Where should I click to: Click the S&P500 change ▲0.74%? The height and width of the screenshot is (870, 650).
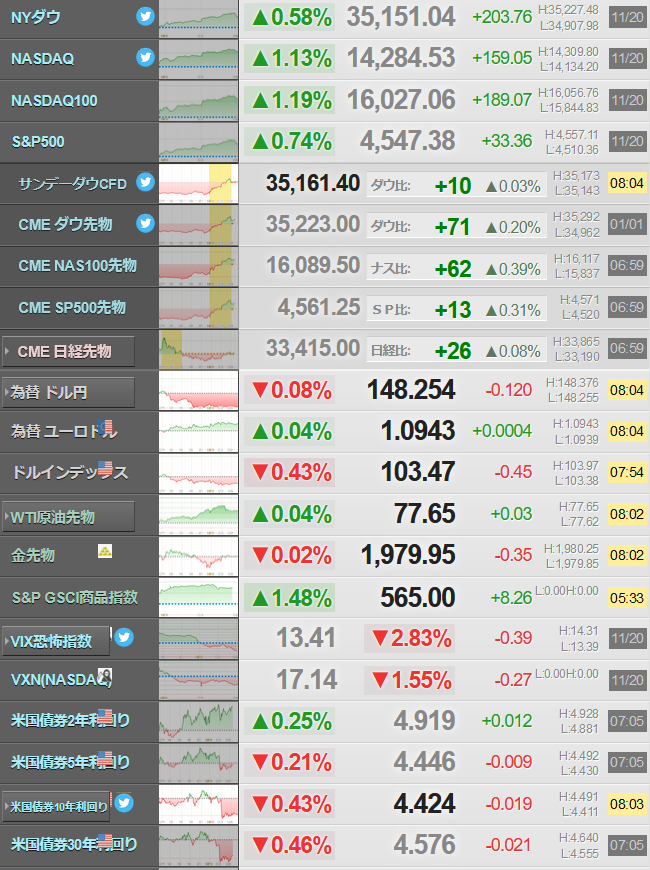point(290,141)
